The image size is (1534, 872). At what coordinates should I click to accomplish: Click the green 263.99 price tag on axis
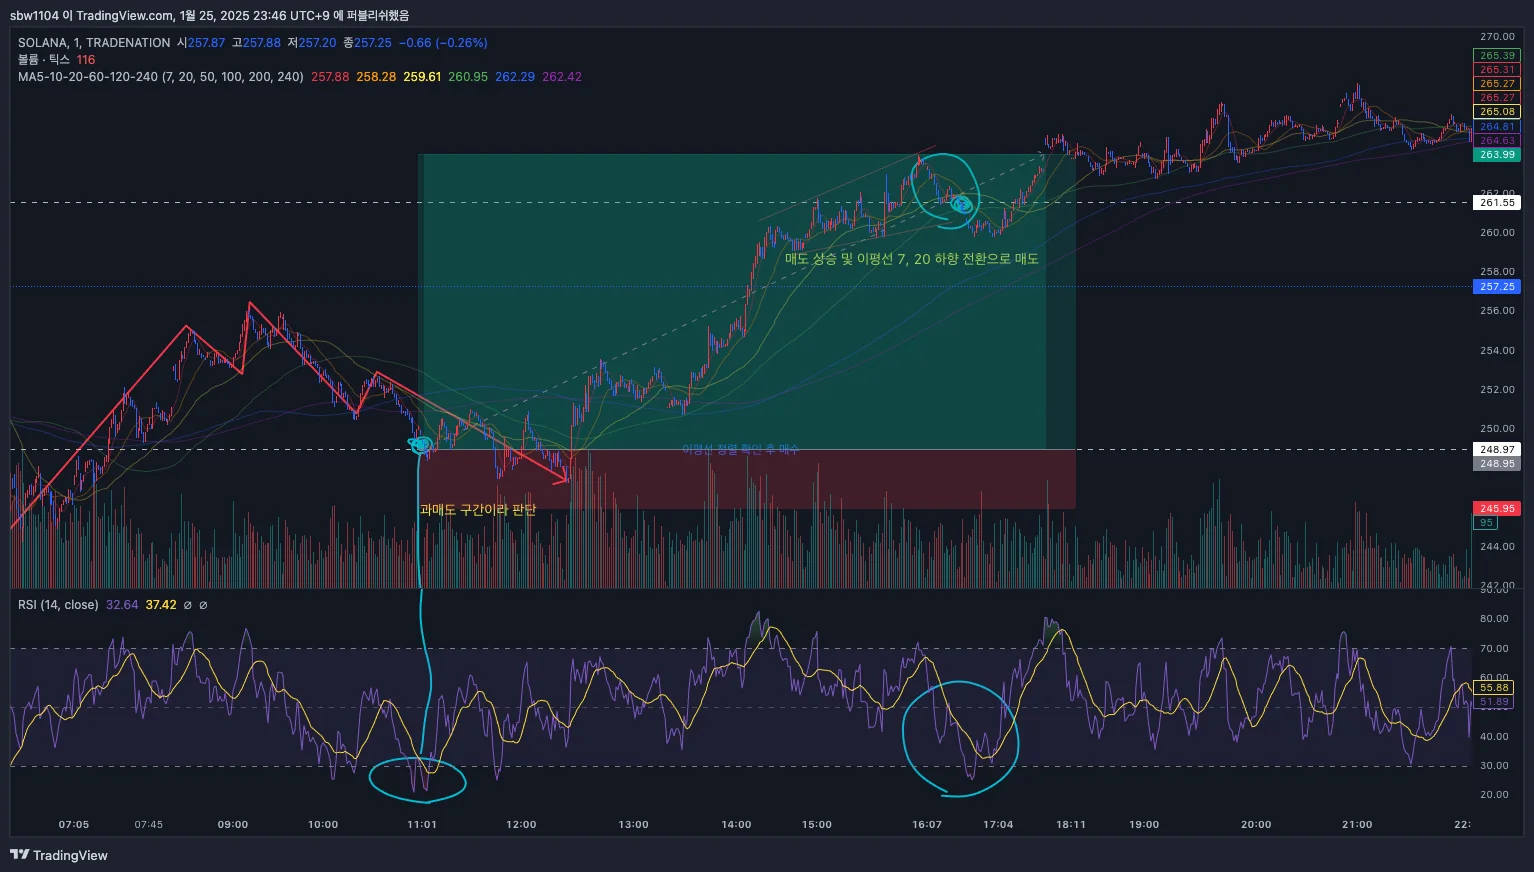1497,154
